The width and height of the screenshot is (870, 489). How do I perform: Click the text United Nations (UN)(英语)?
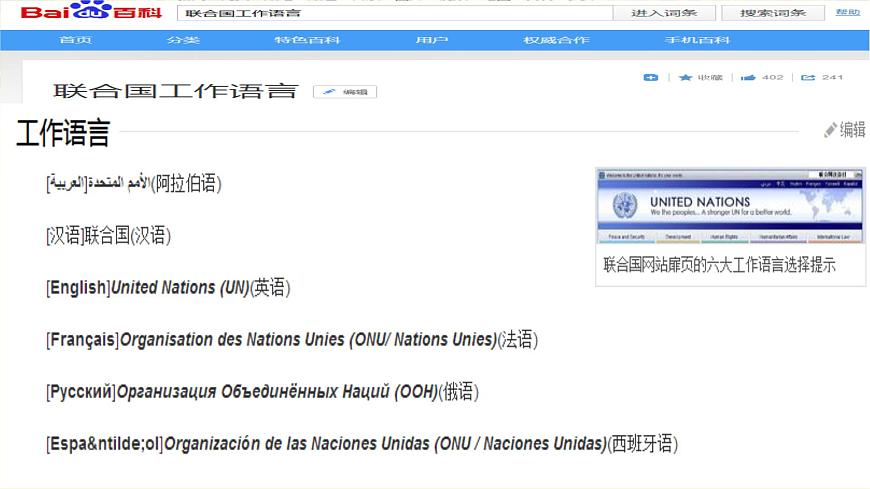[200, 288]
